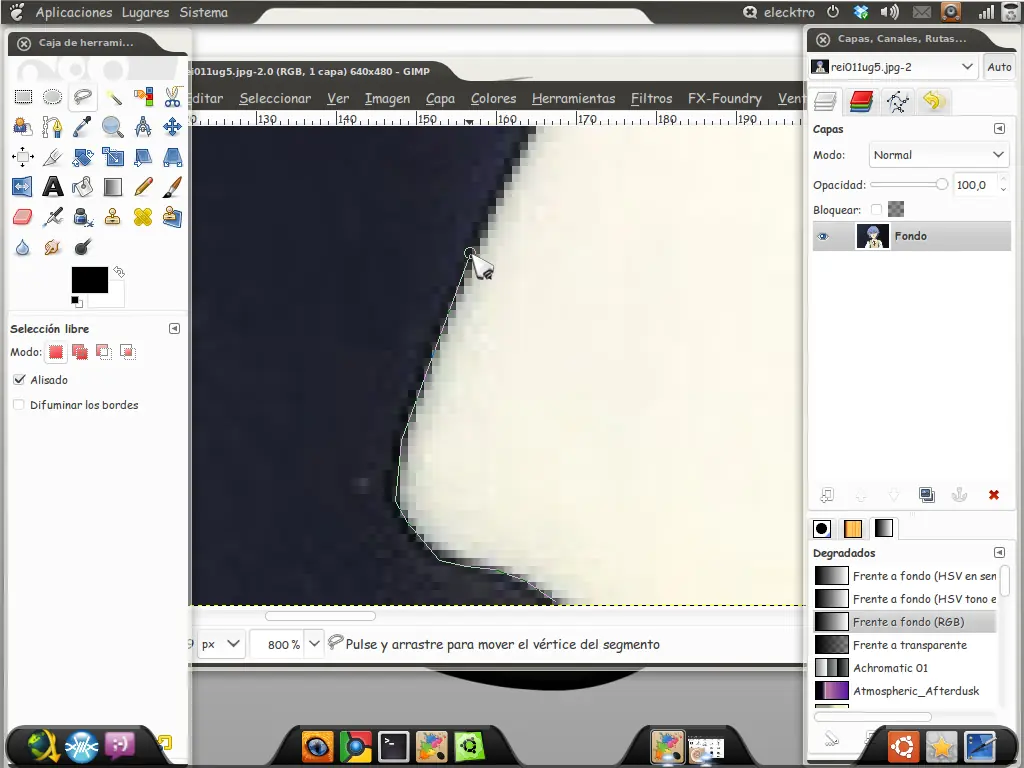Set selection mode to add to selection
Image resolution: width=1024 pixels, height=768 pixels.
click(80, 352)
